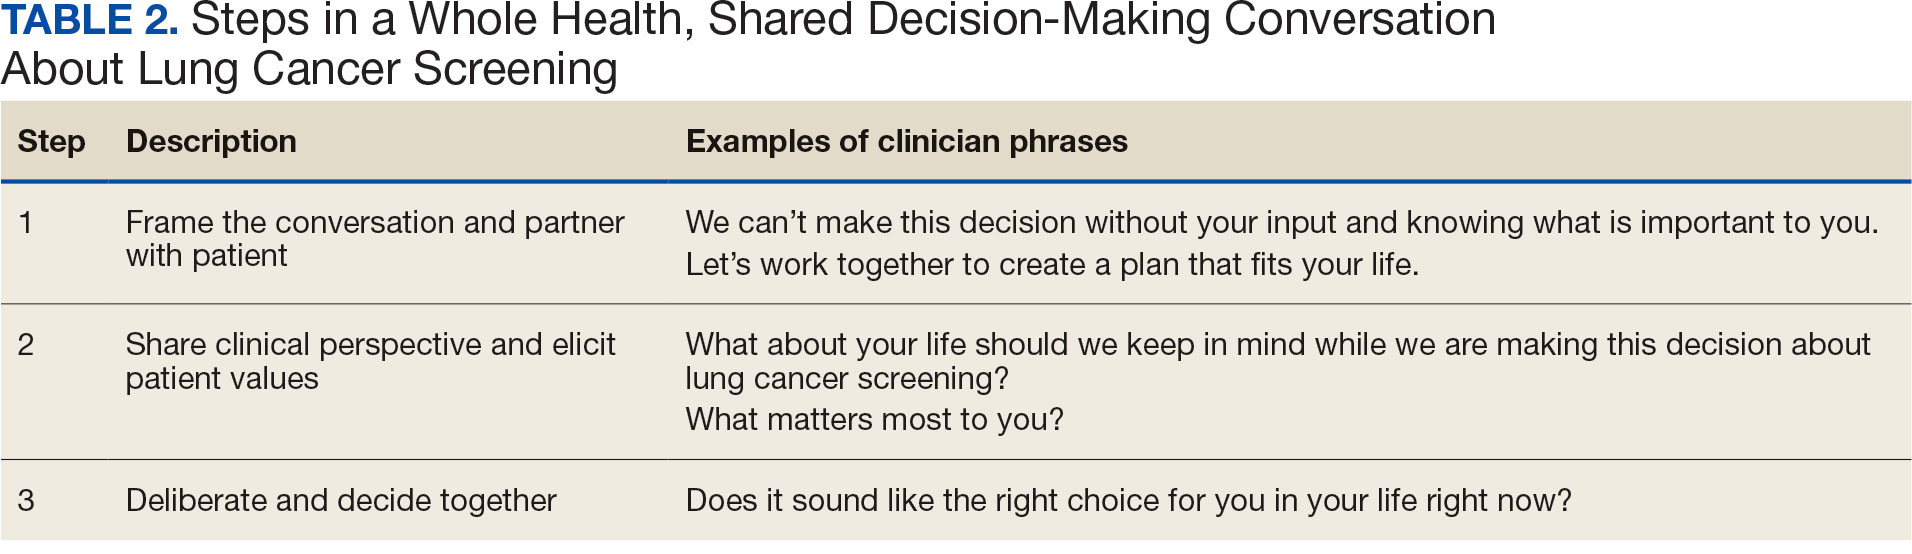Click the Examples of clinician phrases header
The height and width of the screenshot is (554, 1912).
(x=906, y=142)
